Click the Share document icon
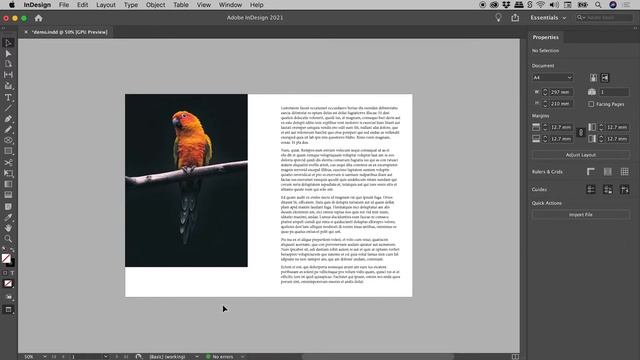This screenshot has height=360, width=640. coord(515,18)
